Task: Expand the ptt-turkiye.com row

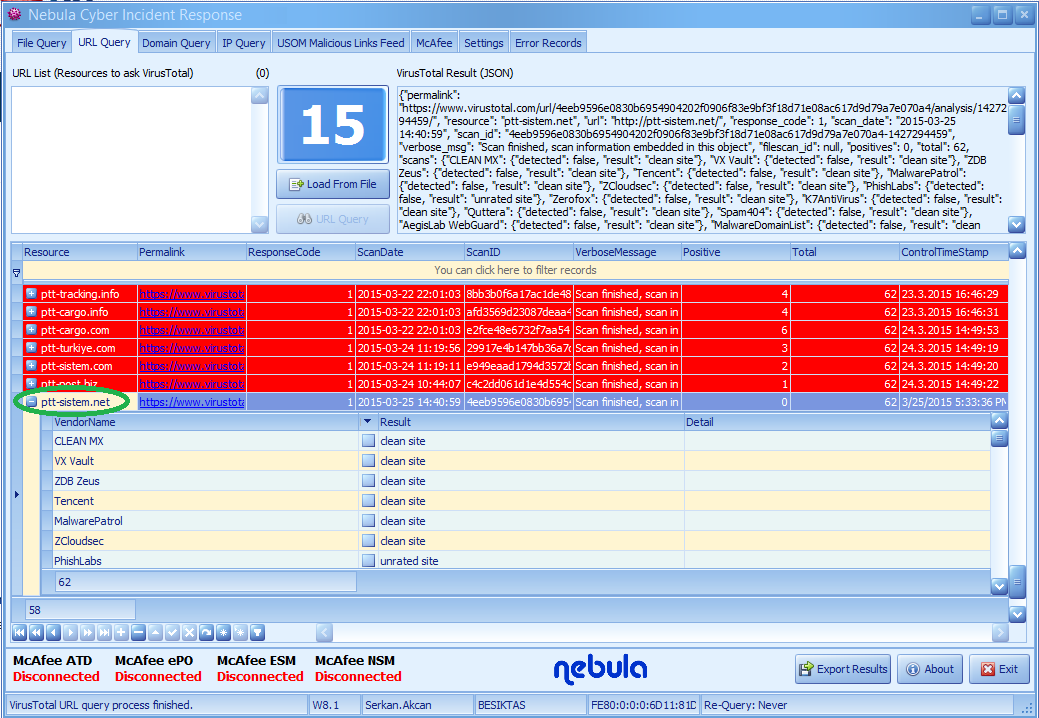Action: pos(31,347)
